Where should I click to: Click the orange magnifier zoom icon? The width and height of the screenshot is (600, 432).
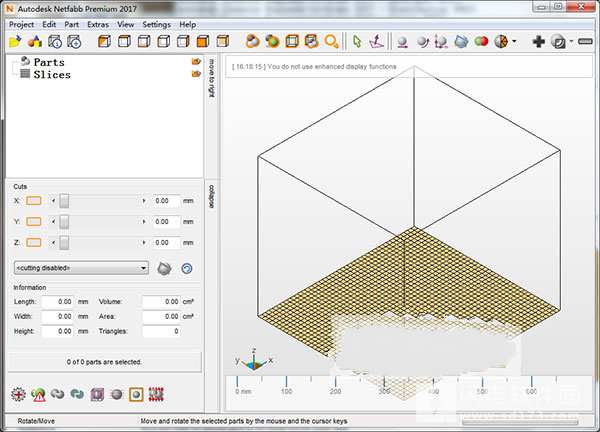tap(331, 41)
